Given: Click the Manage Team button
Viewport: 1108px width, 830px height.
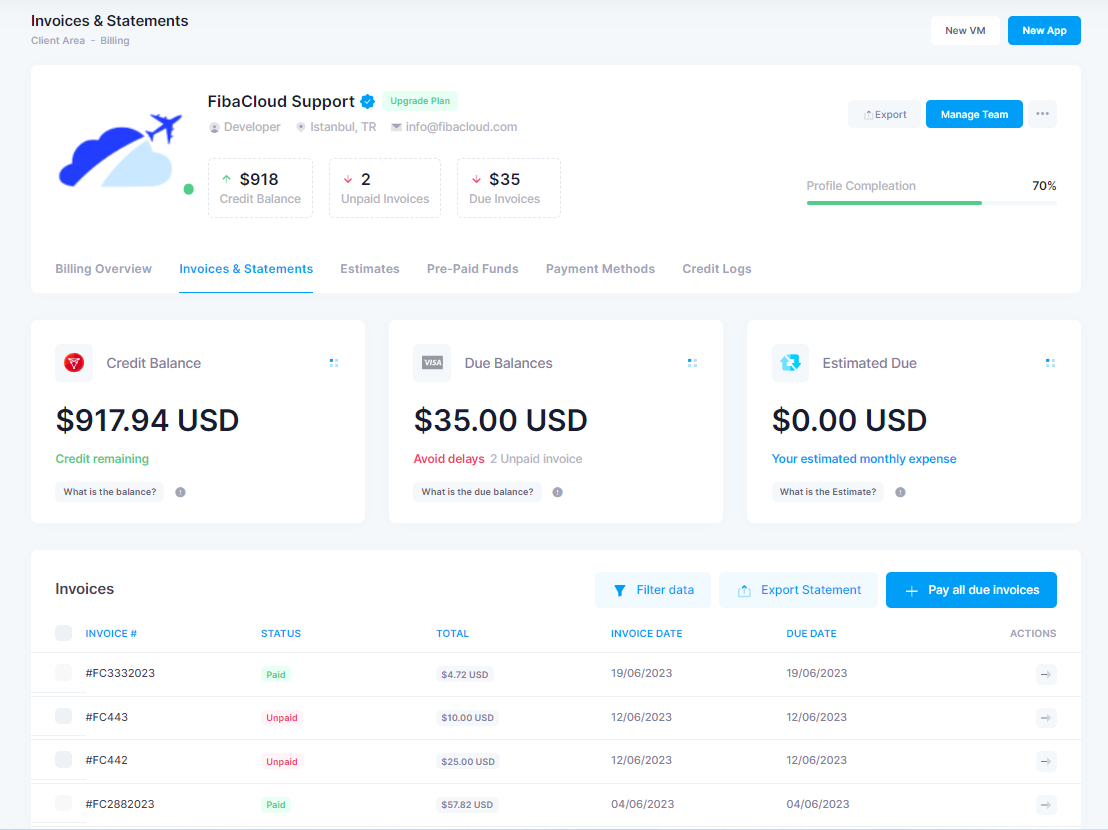Looking at the screenshot, I should (974, 114).
